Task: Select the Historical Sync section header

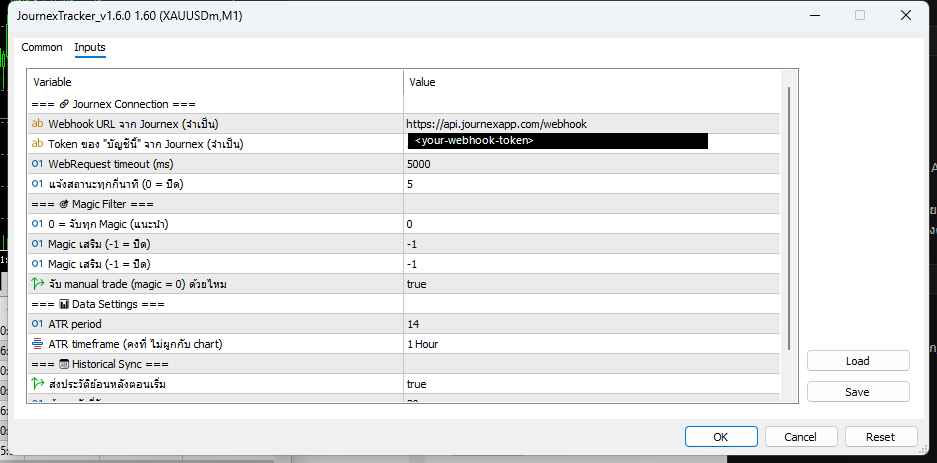Action: (100, 364)
